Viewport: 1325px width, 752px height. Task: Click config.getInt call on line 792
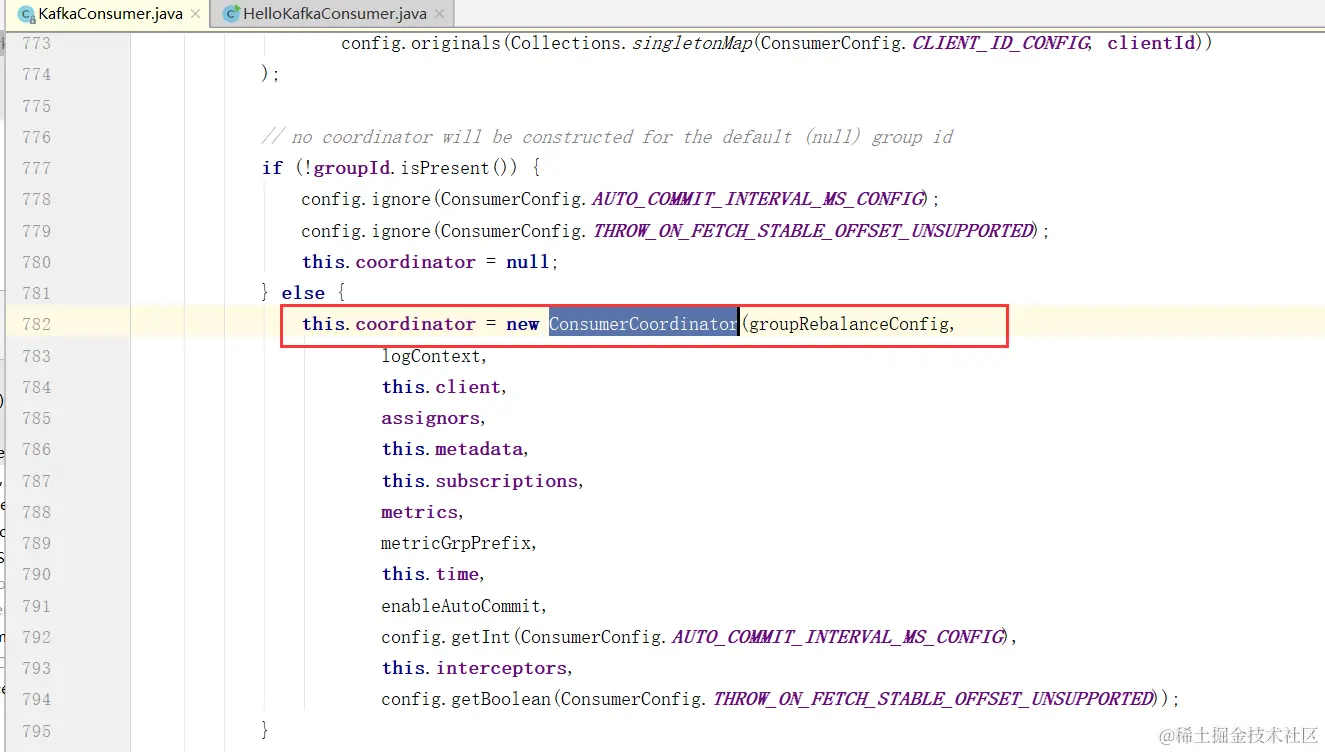click(x=445, y=637)
